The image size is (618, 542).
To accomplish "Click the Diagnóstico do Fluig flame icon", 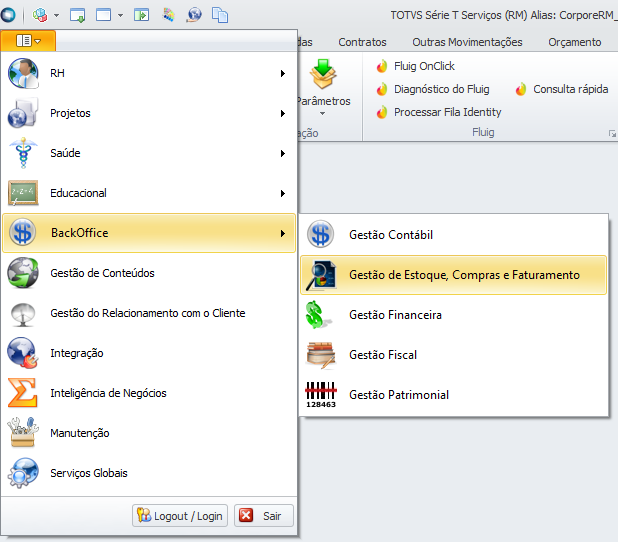I will tap(382, 89).
